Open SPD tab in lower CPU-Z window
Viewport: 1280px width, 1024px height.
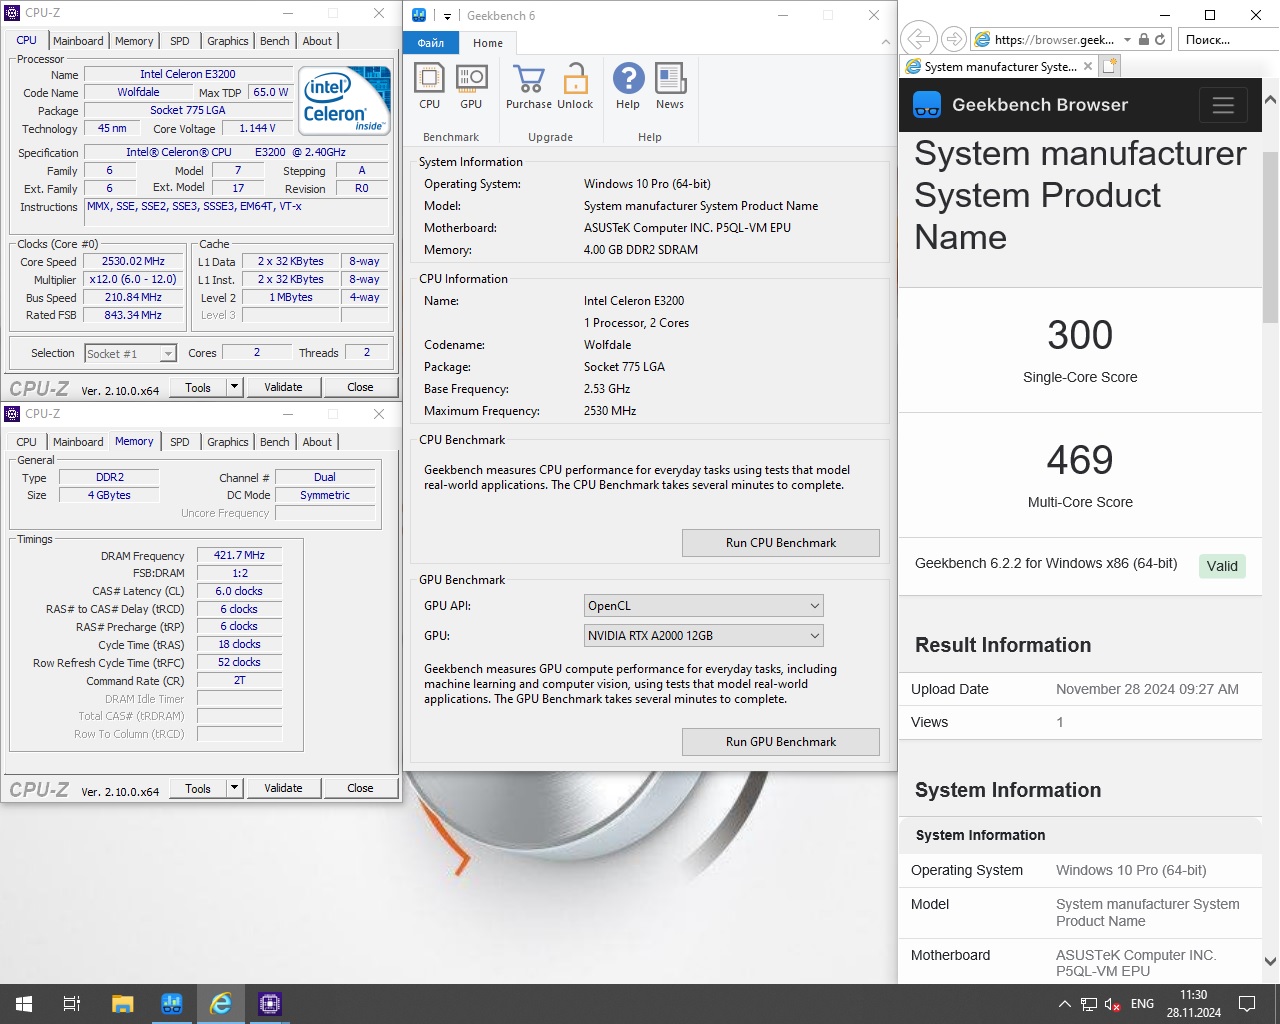180,442
